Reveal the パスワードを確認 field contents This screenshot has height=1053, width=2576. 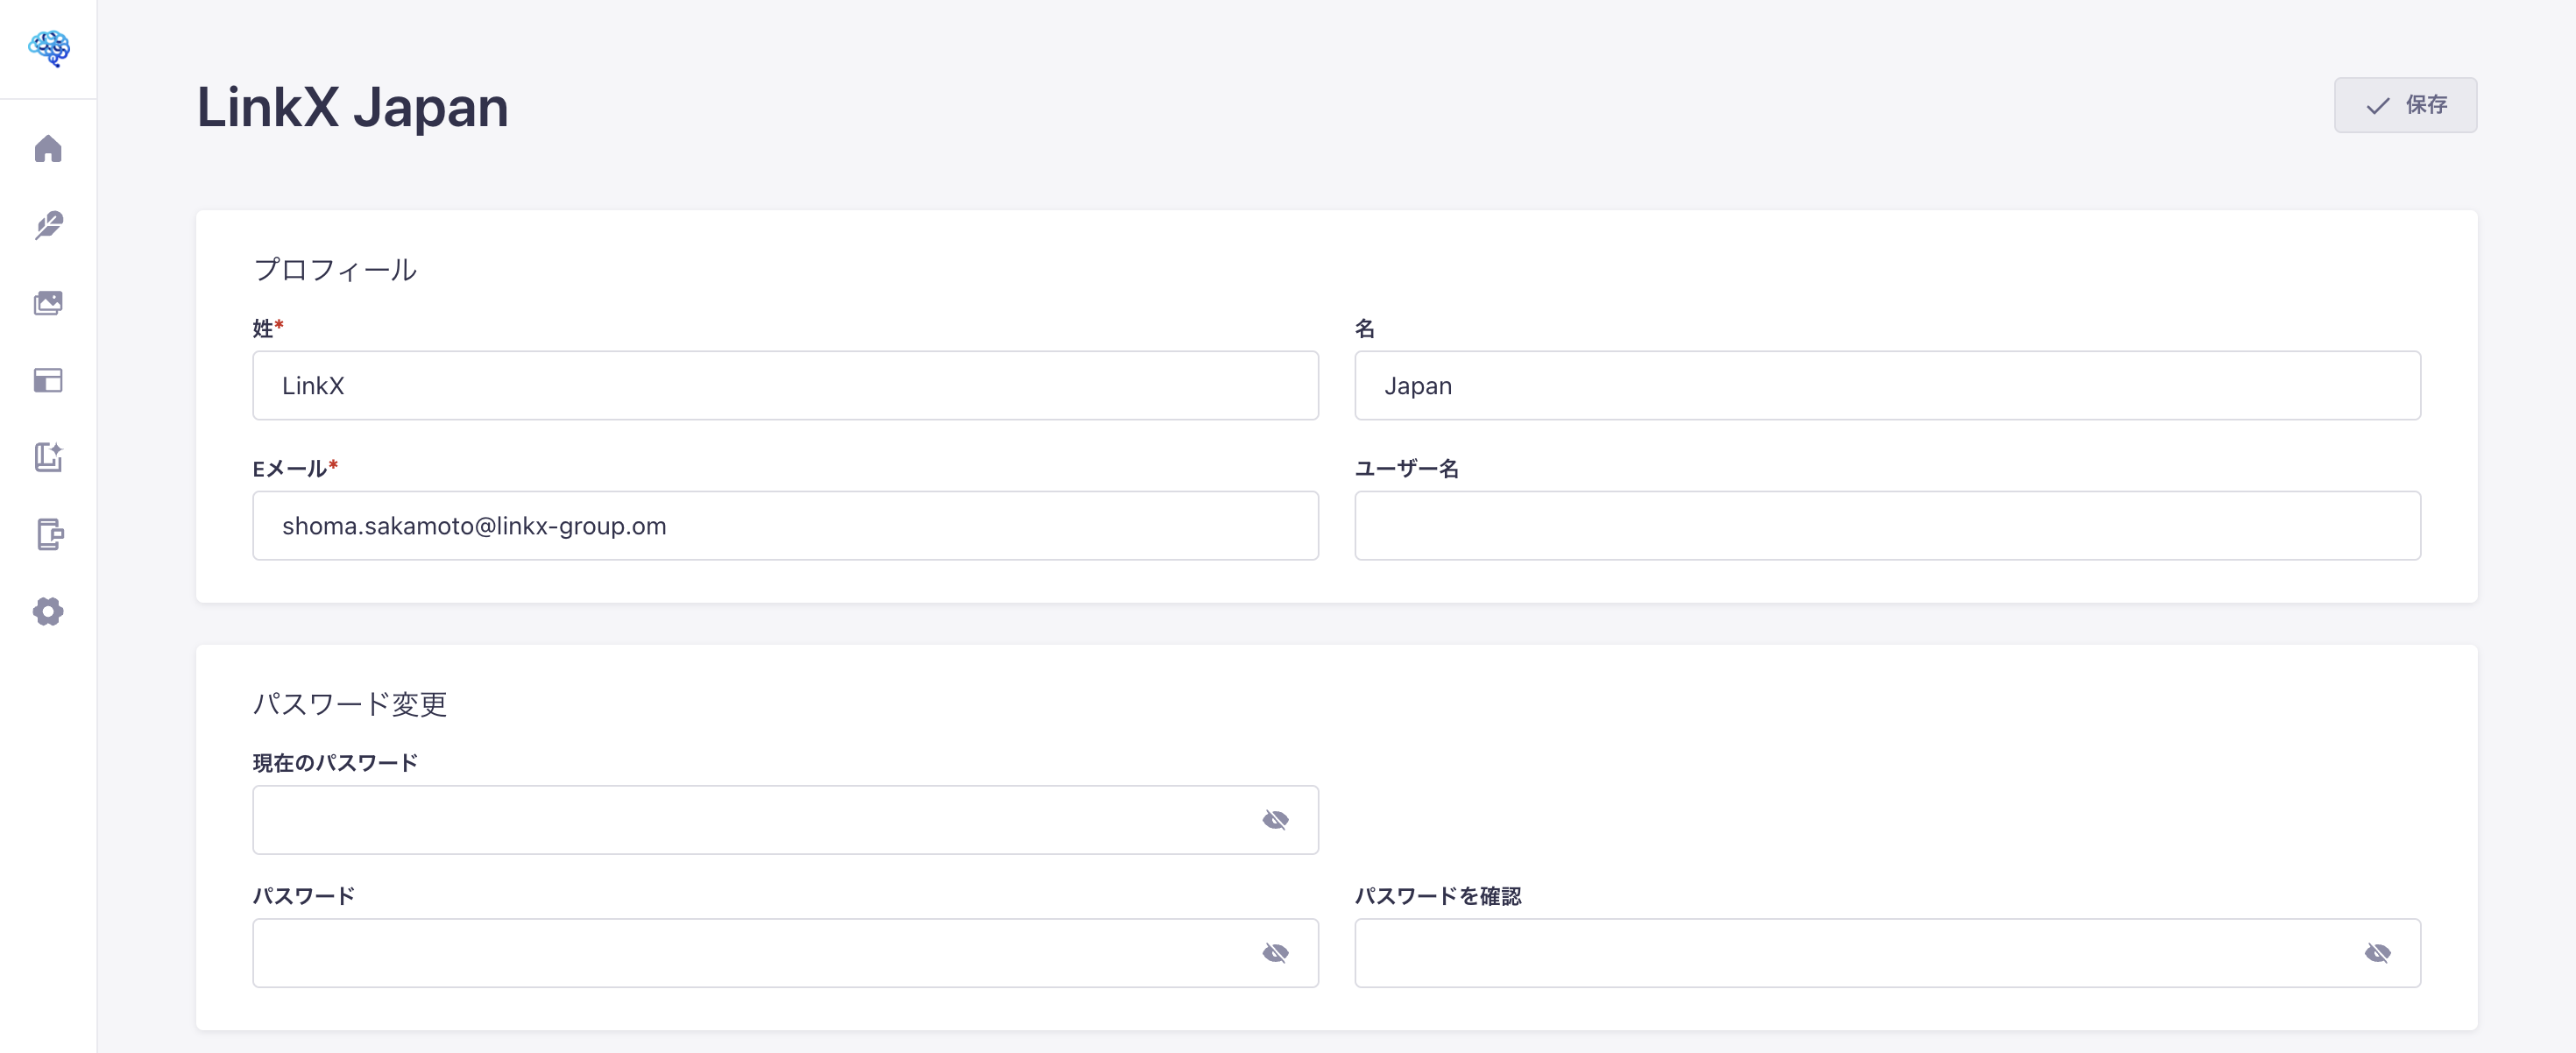pyautogui.click(x=2377, y=953)
